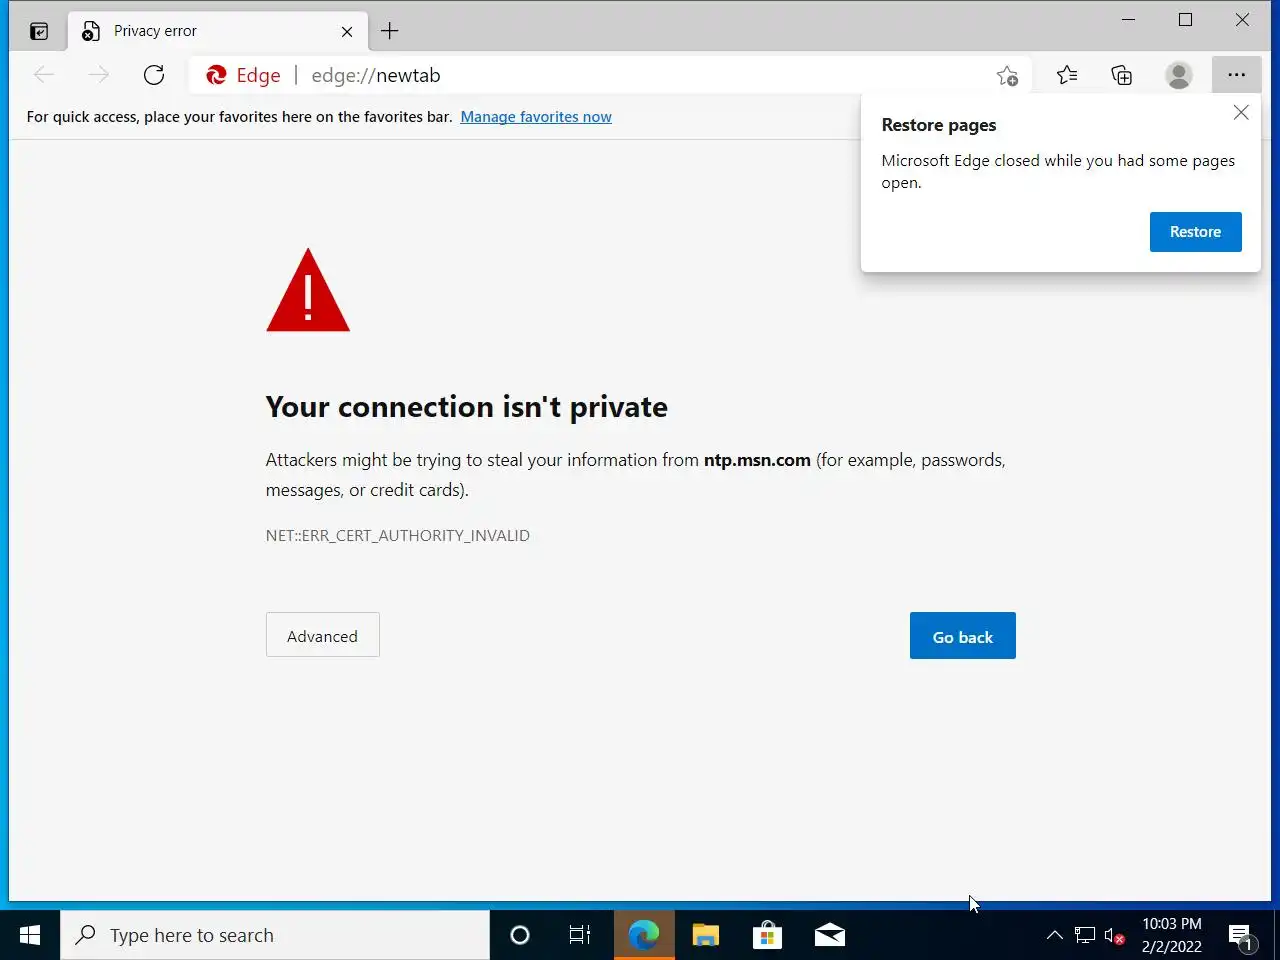Viewport: 1280px width, 960px height.
Task: Open the Windows Start menu
Action: tap(30, 935)
